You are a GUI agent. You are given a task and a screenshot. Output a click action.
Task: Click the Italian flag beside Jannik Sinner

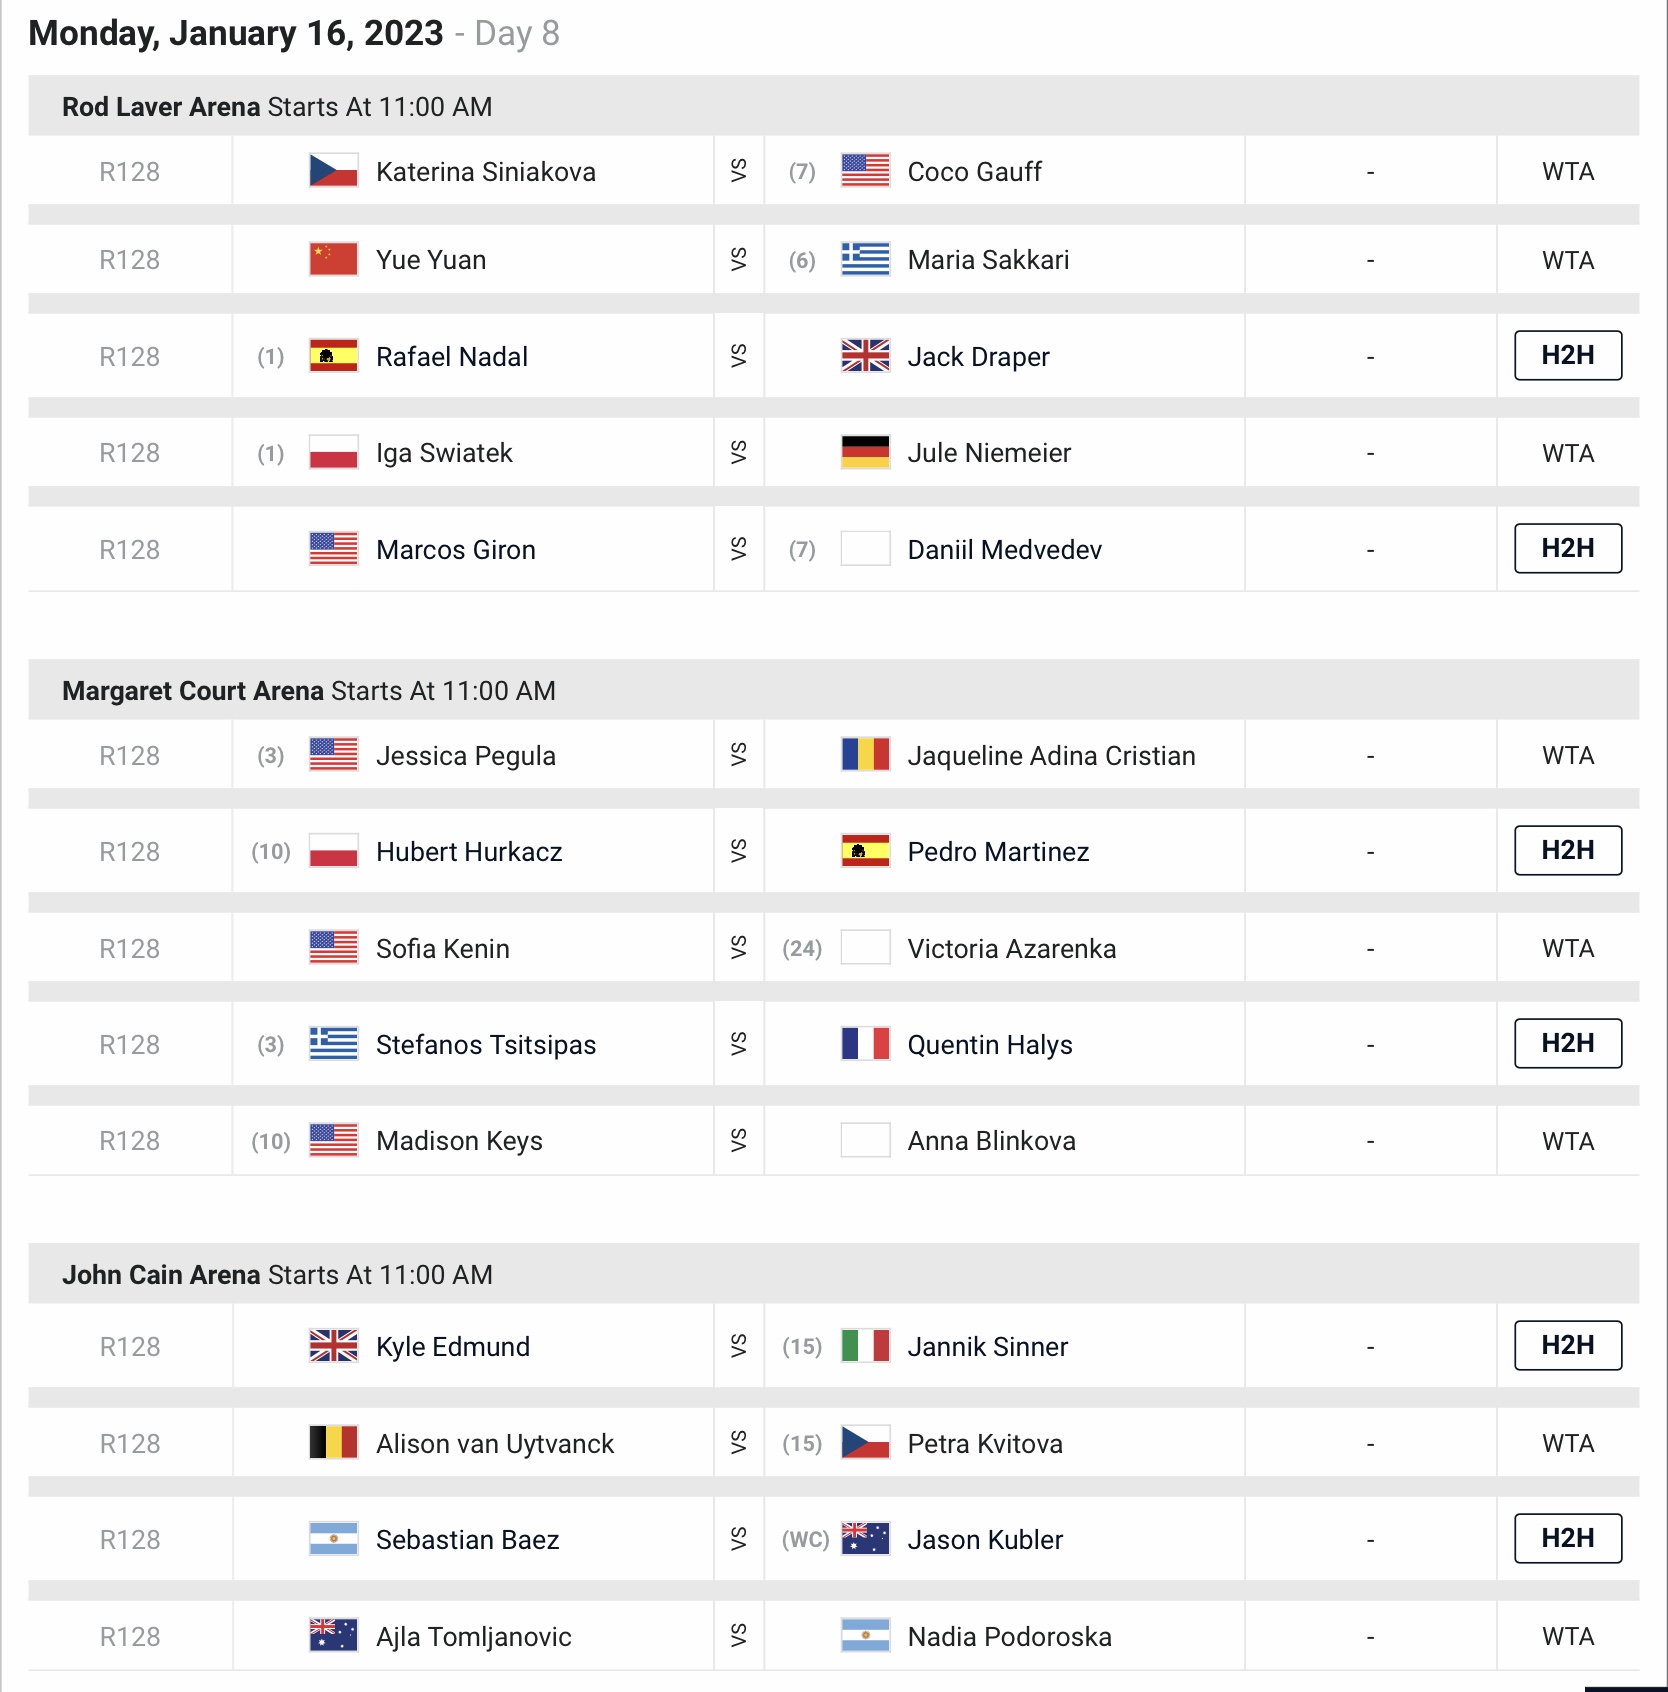(x=865, y=1346)
